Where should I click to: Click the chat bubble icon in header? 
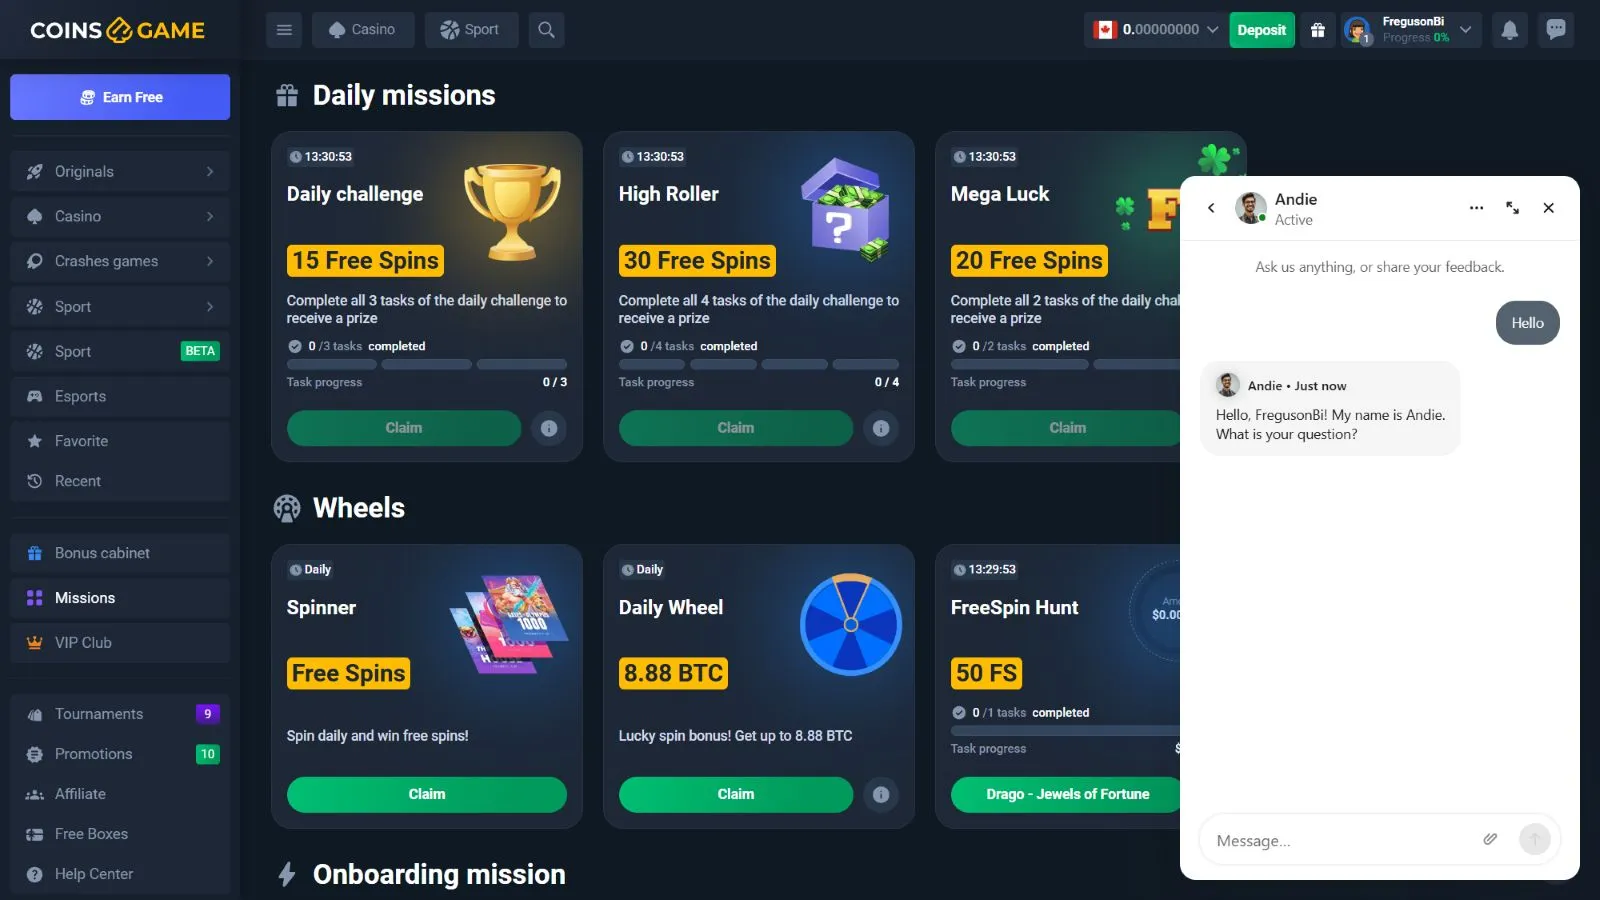pos(1556,30)
